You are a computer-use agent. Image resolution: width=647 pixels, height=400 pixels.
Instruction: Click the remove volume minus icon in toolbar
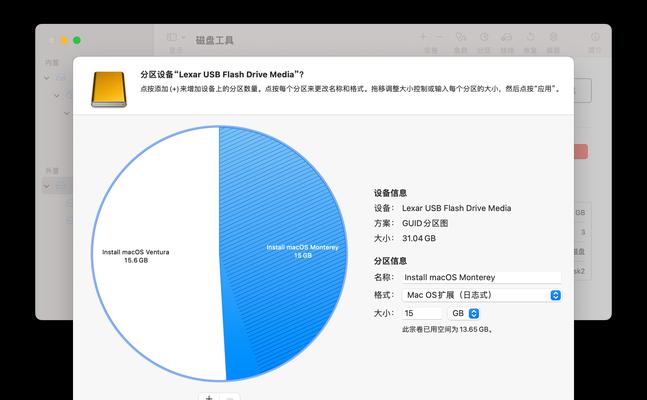point(439,37)
